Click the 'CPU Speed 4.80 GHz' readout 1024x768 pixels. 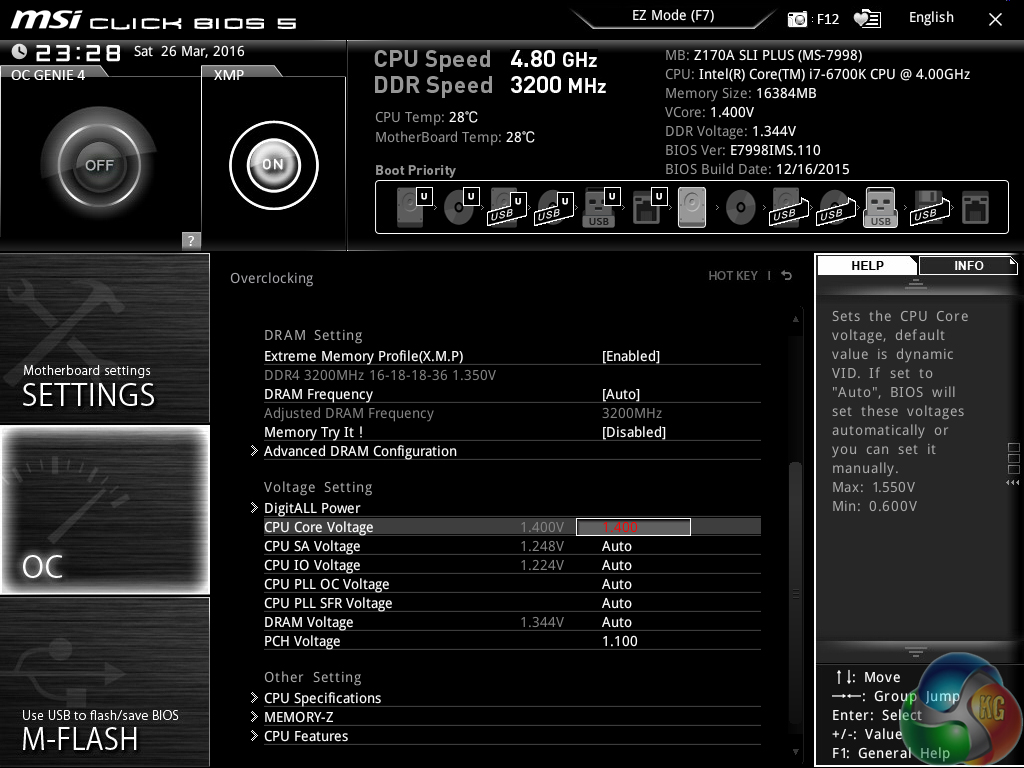[485, 59]
